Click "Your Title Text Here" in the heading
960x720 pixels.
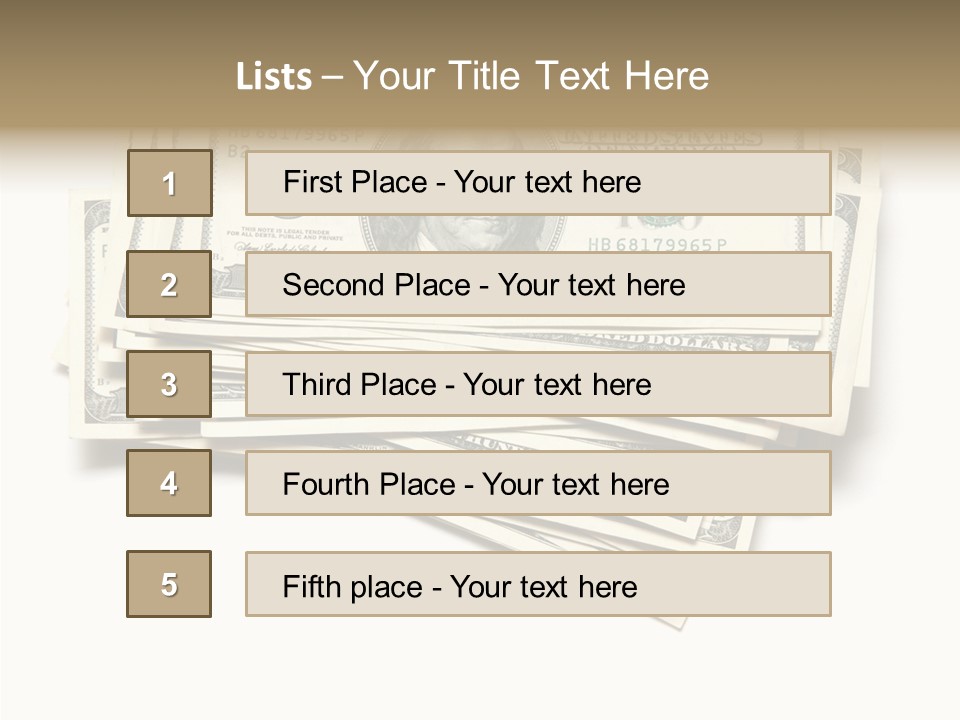point(531,76)
